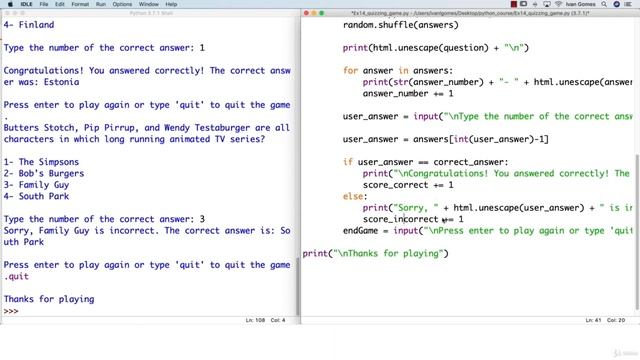
Task: Minimize the Ex14_quizzing_game.py editor window
Action: pos(314,13)
